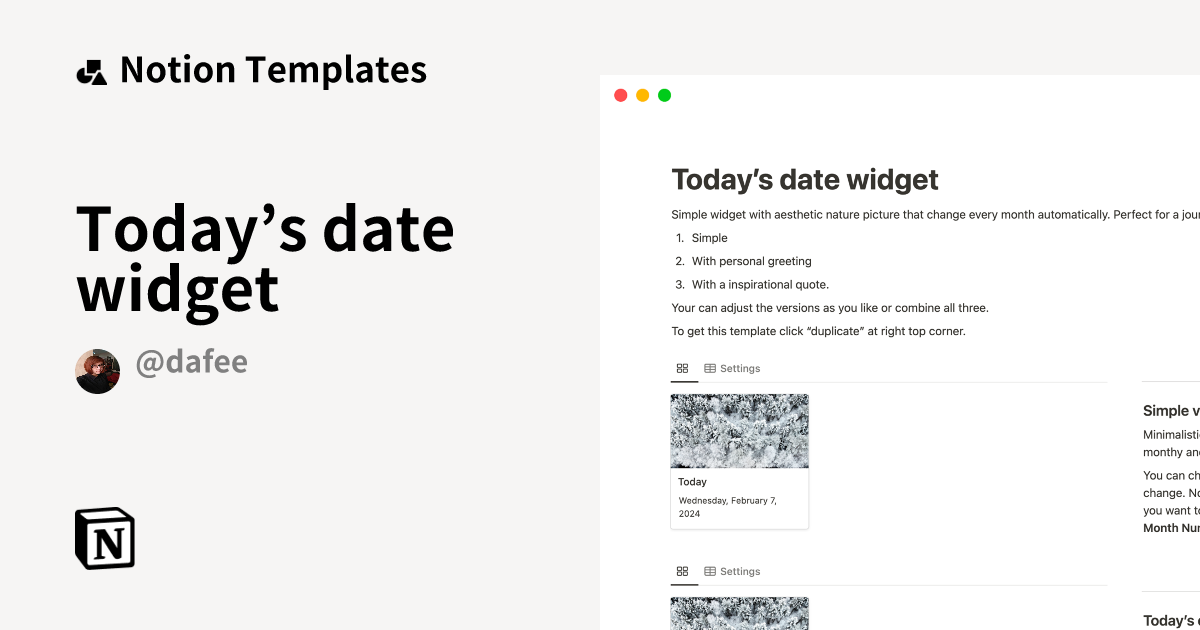Click the page title Today's date widget
1200x630 pixels.
pos(804,179)
